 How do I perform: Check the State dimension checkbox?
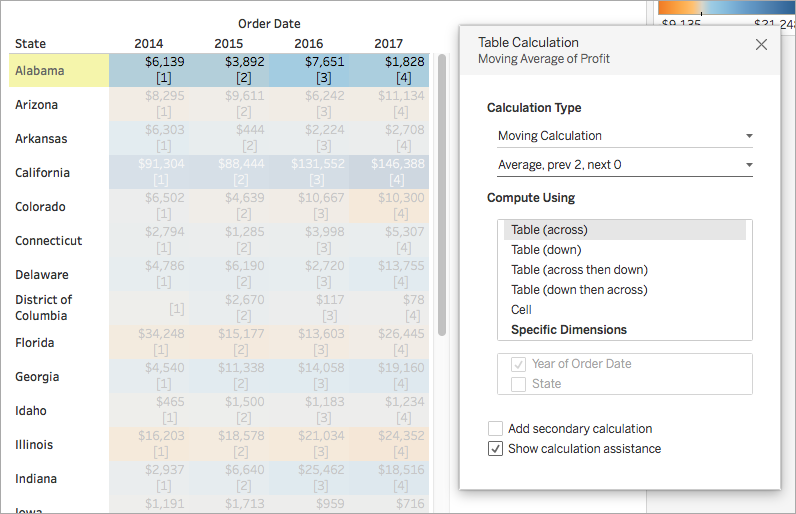[x=518, y=384]
